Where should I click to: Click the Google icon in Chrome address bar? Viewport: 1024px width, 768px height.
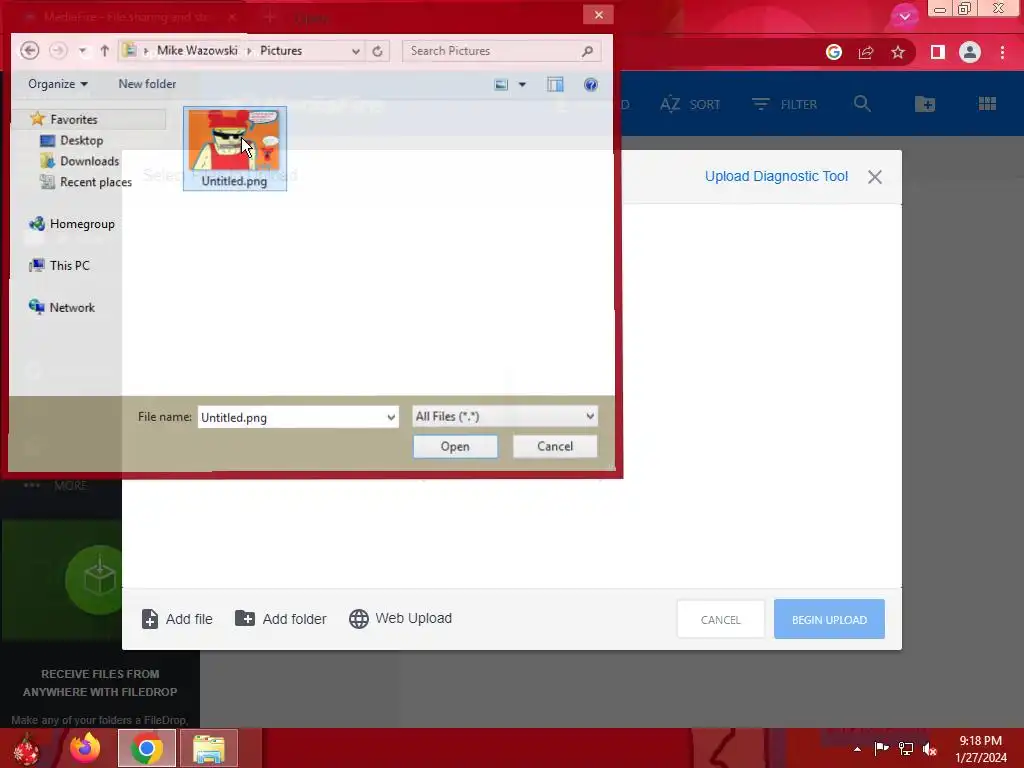(x=834, y=52)
